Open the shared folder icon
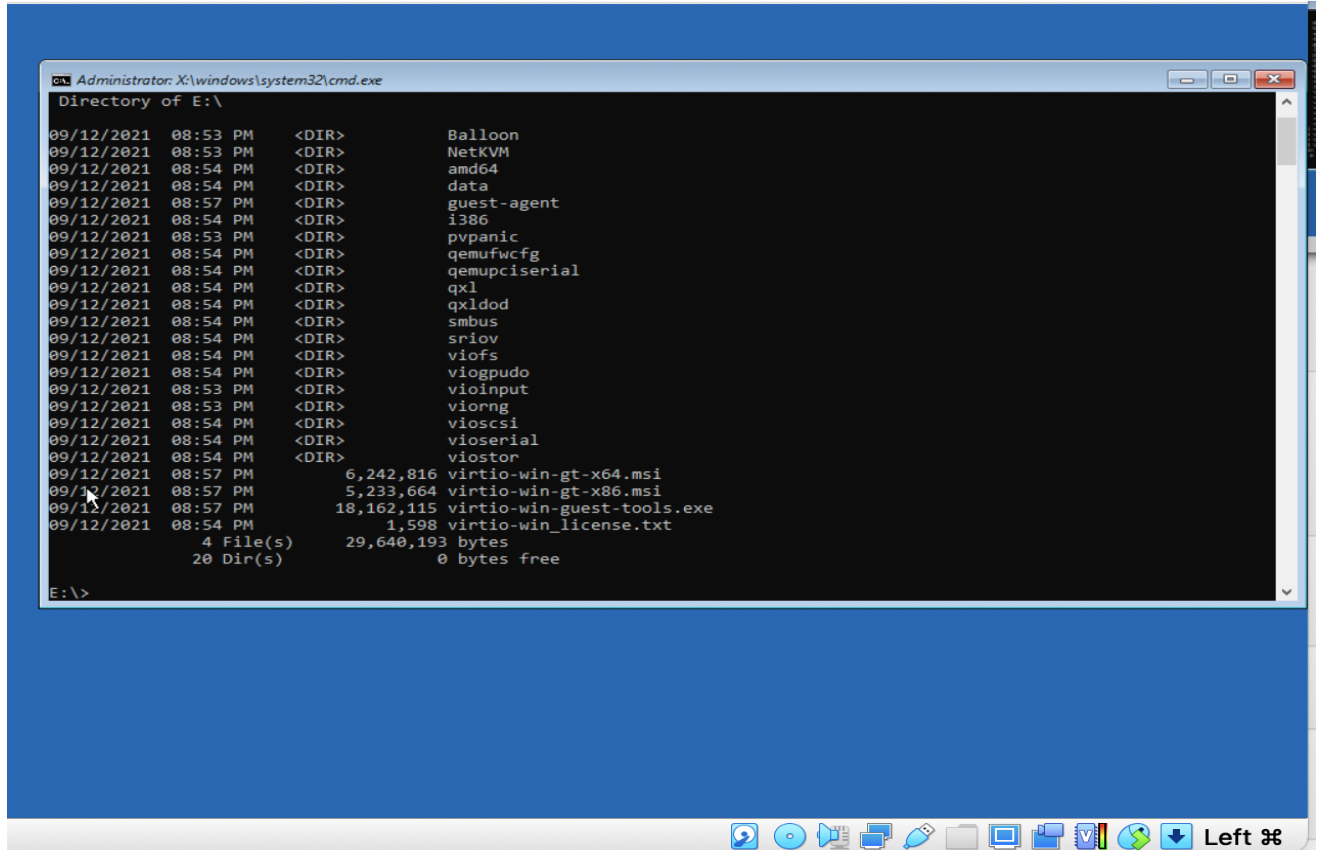1320x854 pixels. pyautogui.click(x=963, y=836)
